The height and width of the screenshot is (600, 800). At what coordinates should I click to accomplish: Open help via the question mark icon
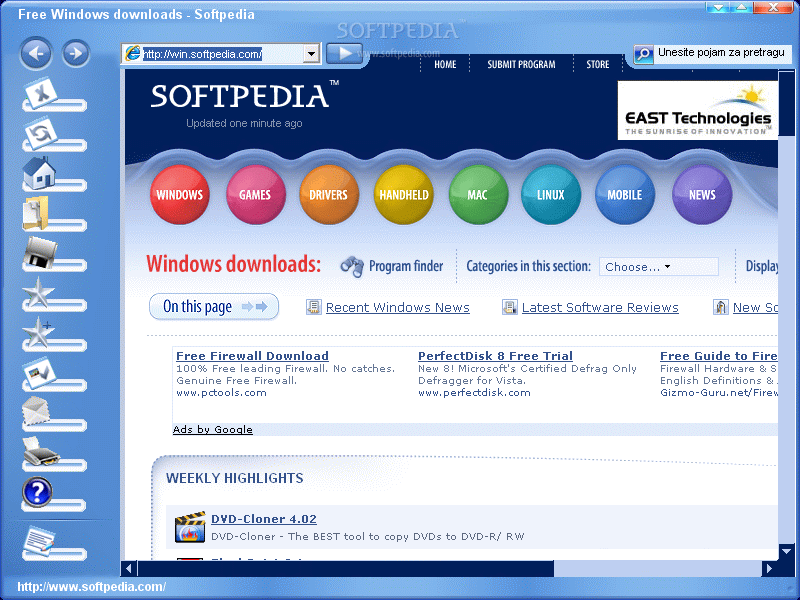[37, 492]
